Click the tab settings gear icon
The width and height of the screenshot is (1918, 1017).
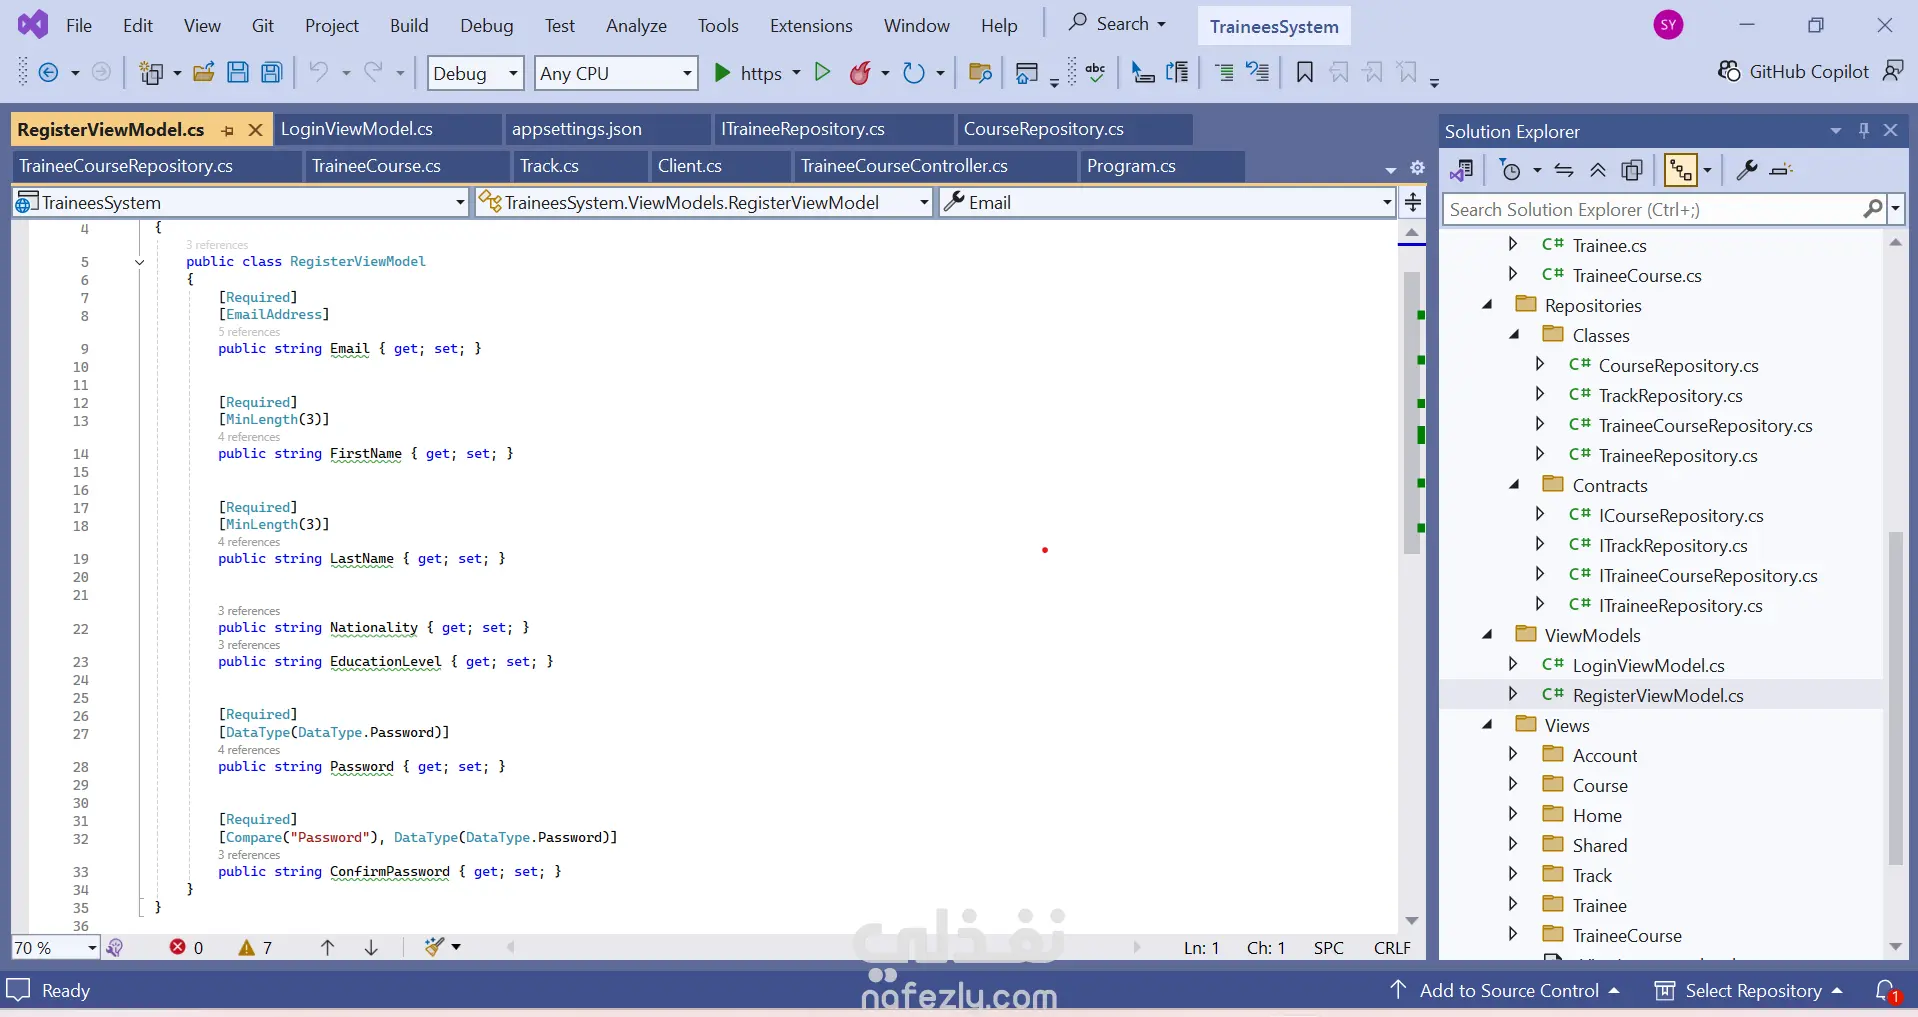point(1417,167)
